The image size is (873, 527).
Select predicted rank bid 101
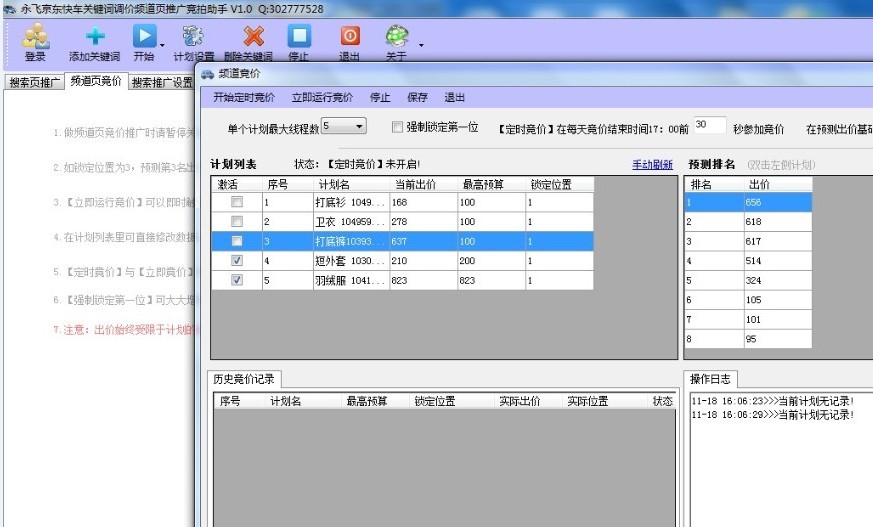777,319
